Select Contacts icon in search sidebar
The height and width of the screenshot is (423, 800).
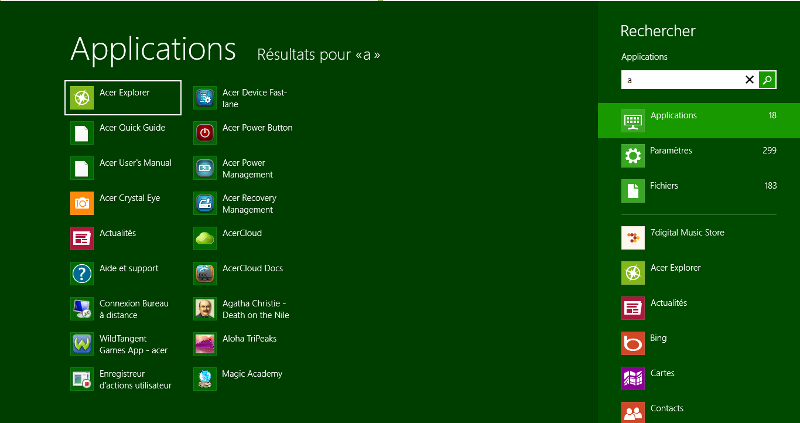(633, 412)
